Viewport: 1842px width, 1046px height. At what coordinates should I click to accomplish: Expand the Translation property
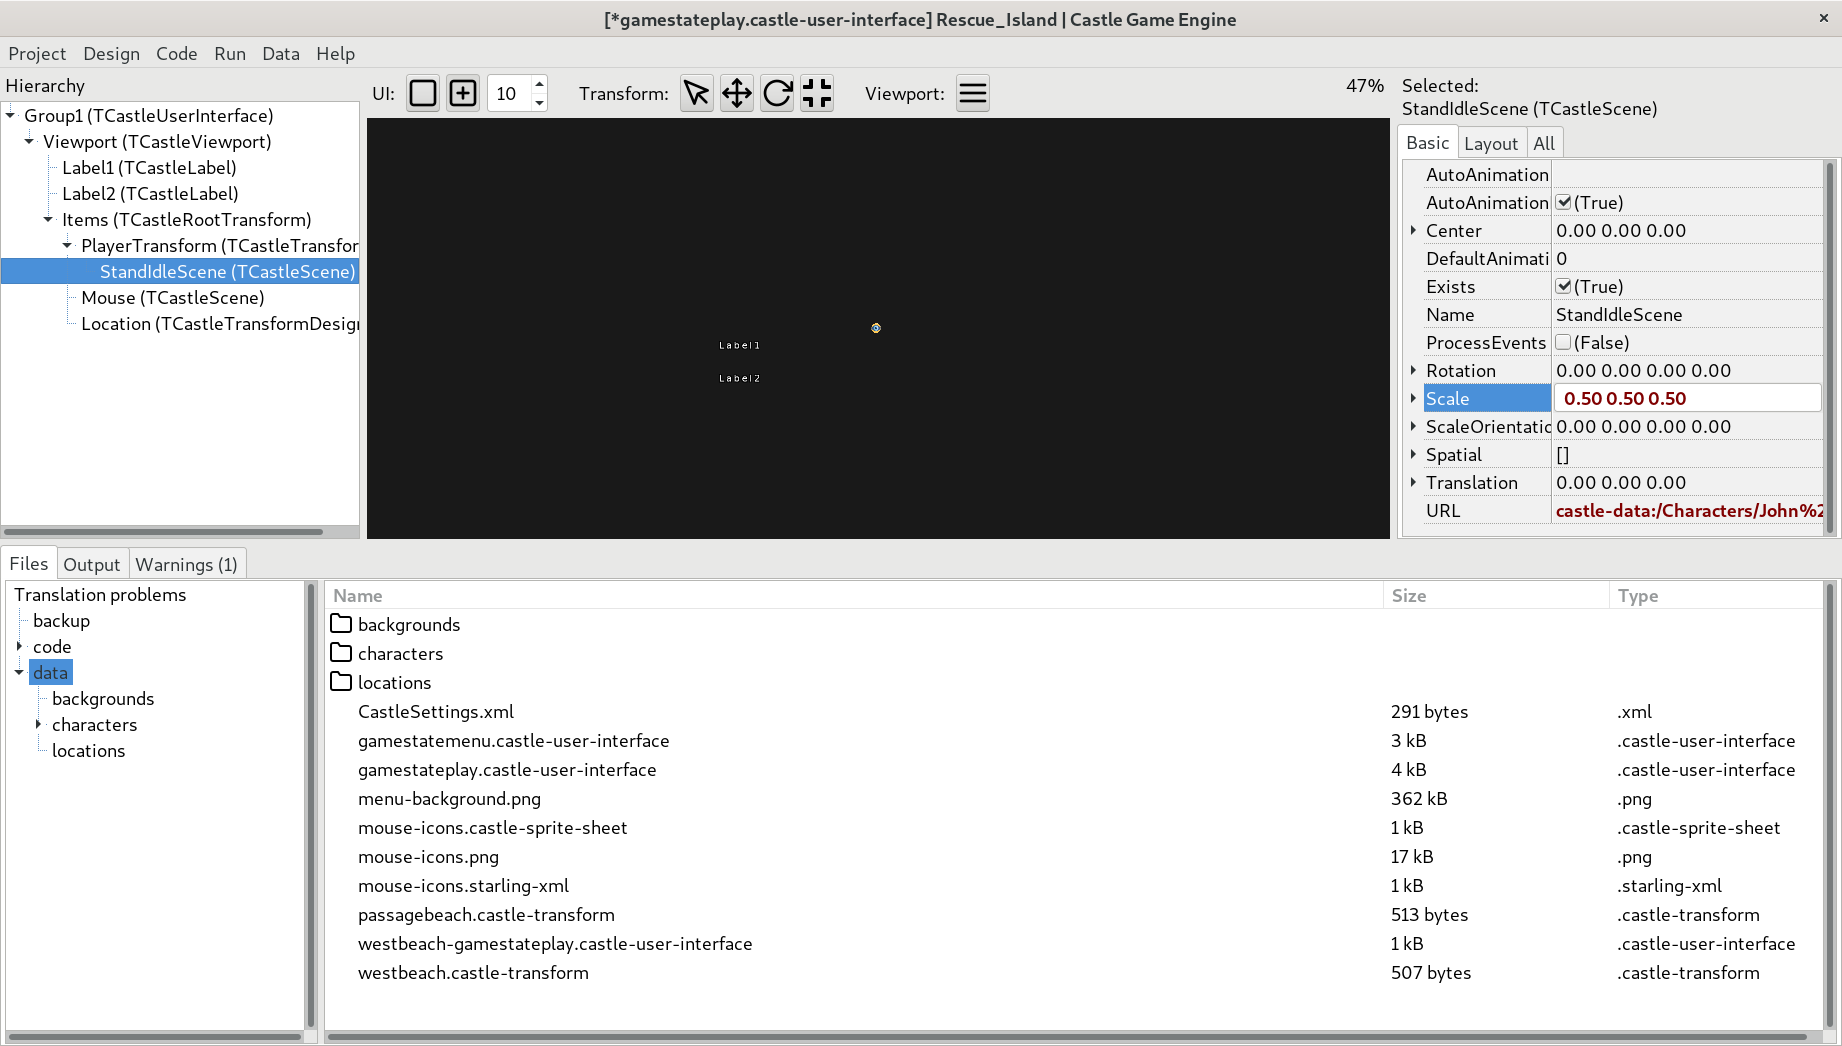[1413, 482]
